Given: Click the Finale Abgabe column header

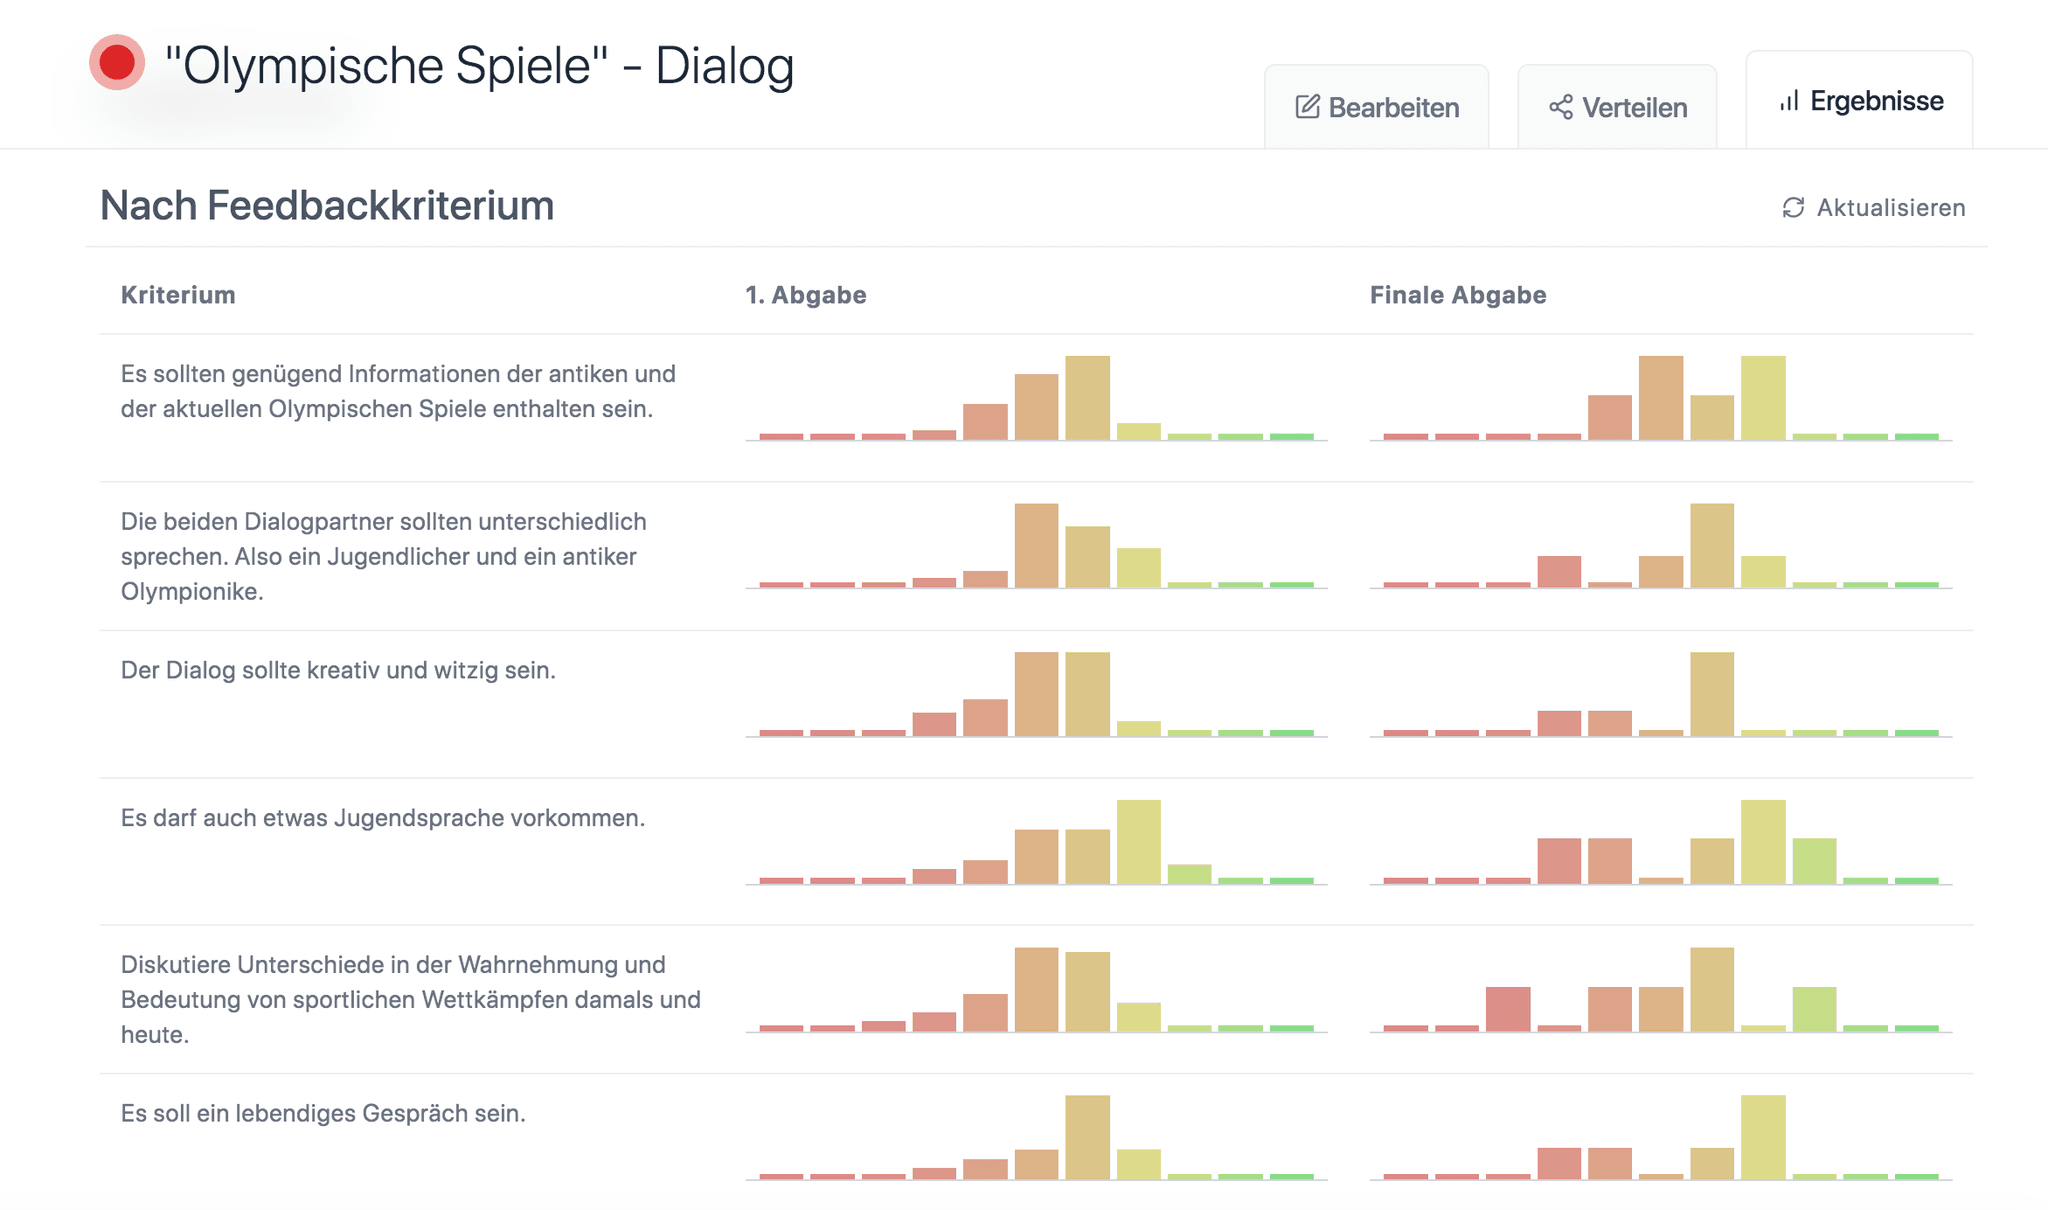Looking at the screenshot, I should pos(1457,295).
